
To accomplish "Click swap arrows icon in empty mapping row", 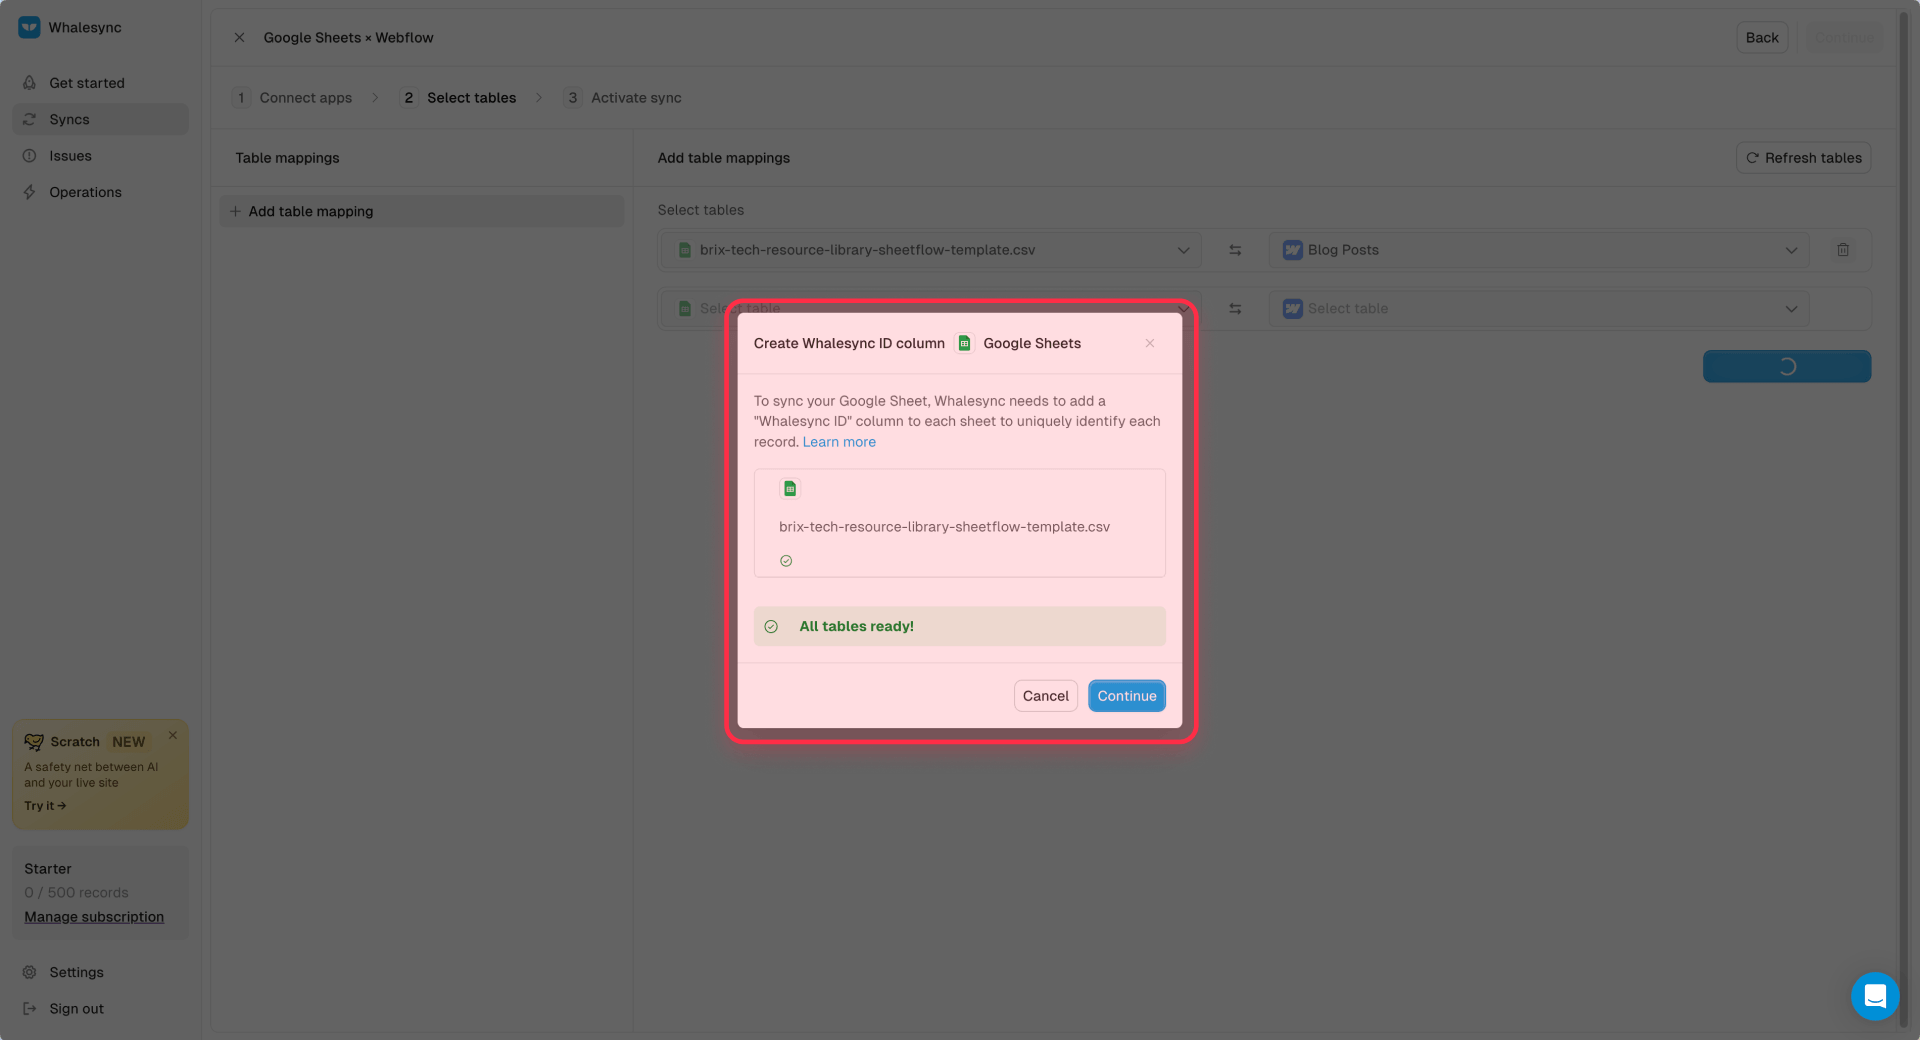I will pyautogui.click(x=1235, y=309).
